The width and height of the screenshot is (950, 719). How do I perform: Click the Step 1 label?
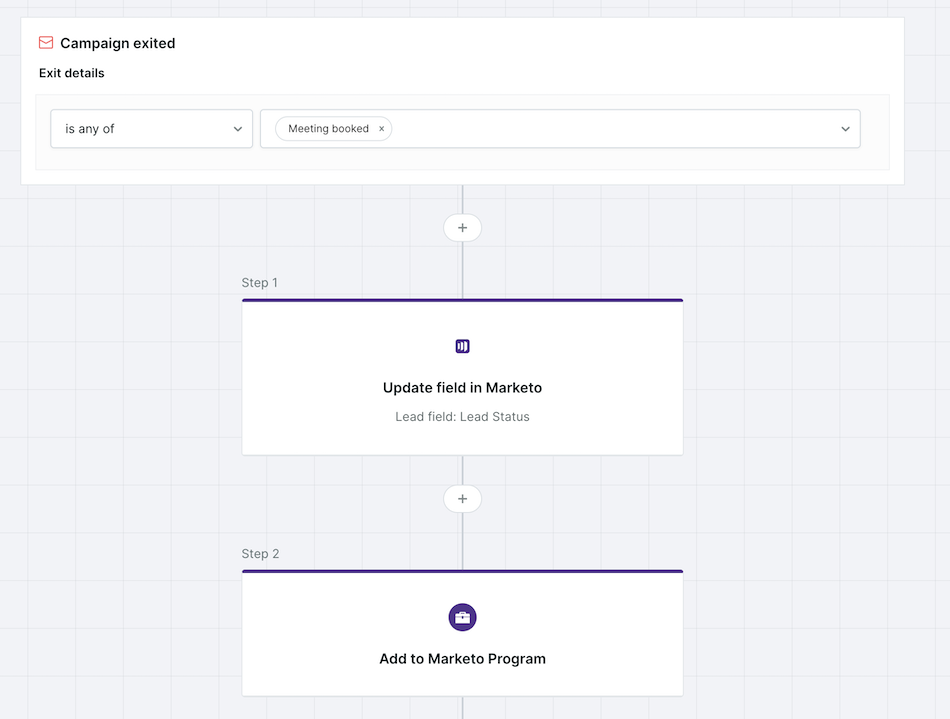click(x=259, y=282)
